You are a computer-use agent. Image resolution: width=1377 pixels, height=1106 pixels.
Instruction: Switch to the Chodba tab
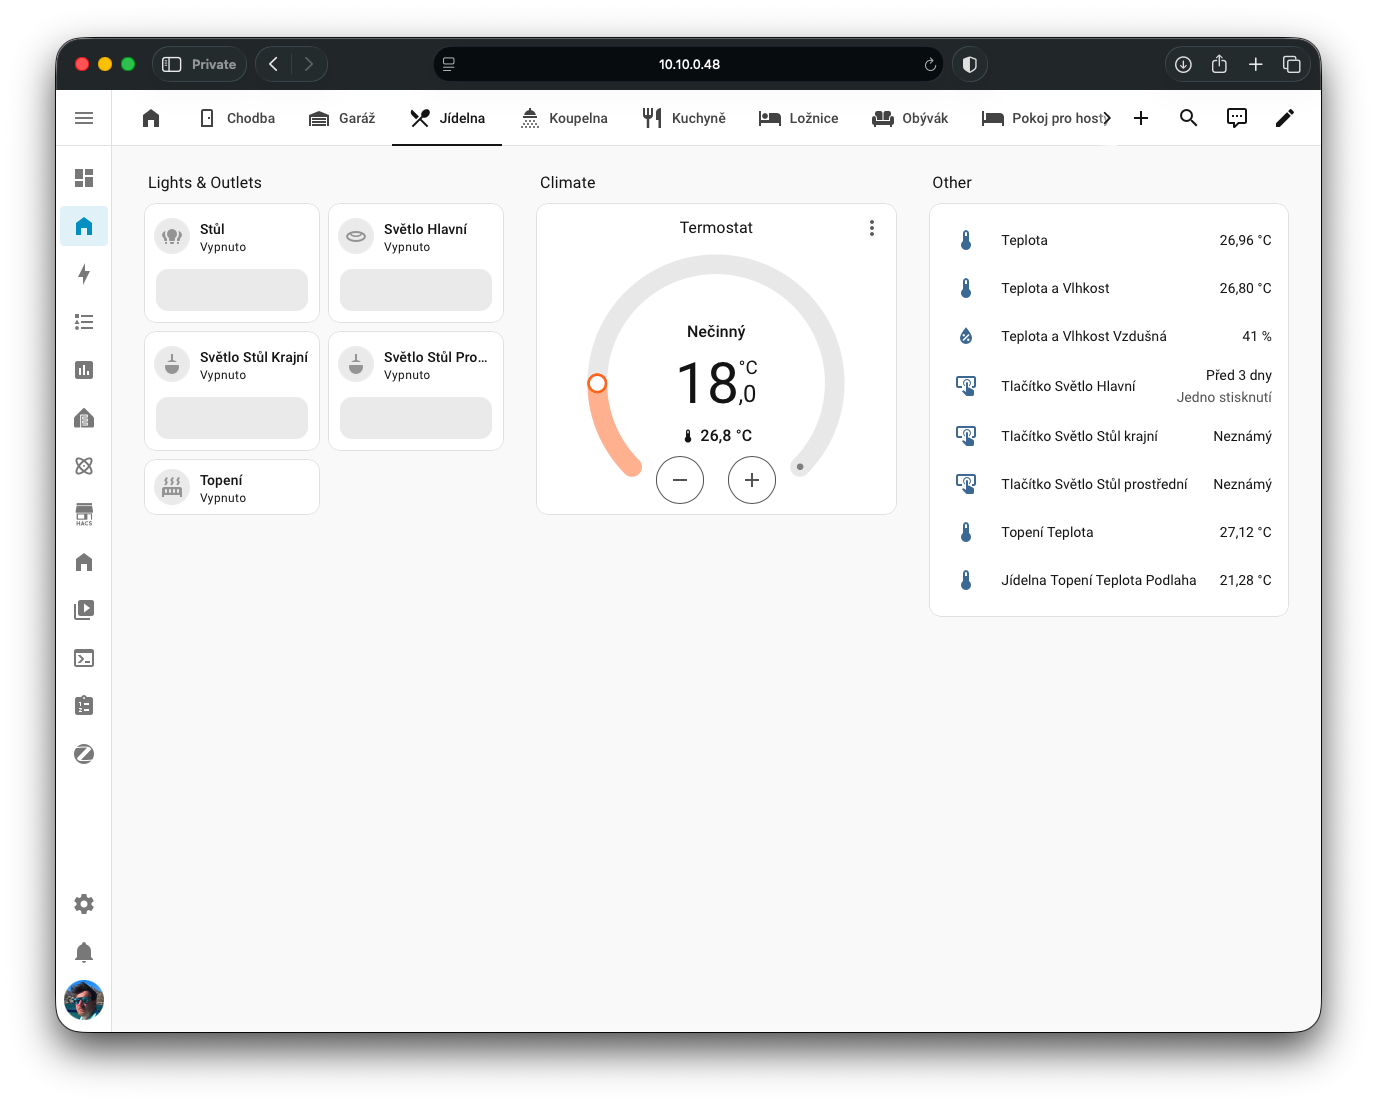click(237, 118)
